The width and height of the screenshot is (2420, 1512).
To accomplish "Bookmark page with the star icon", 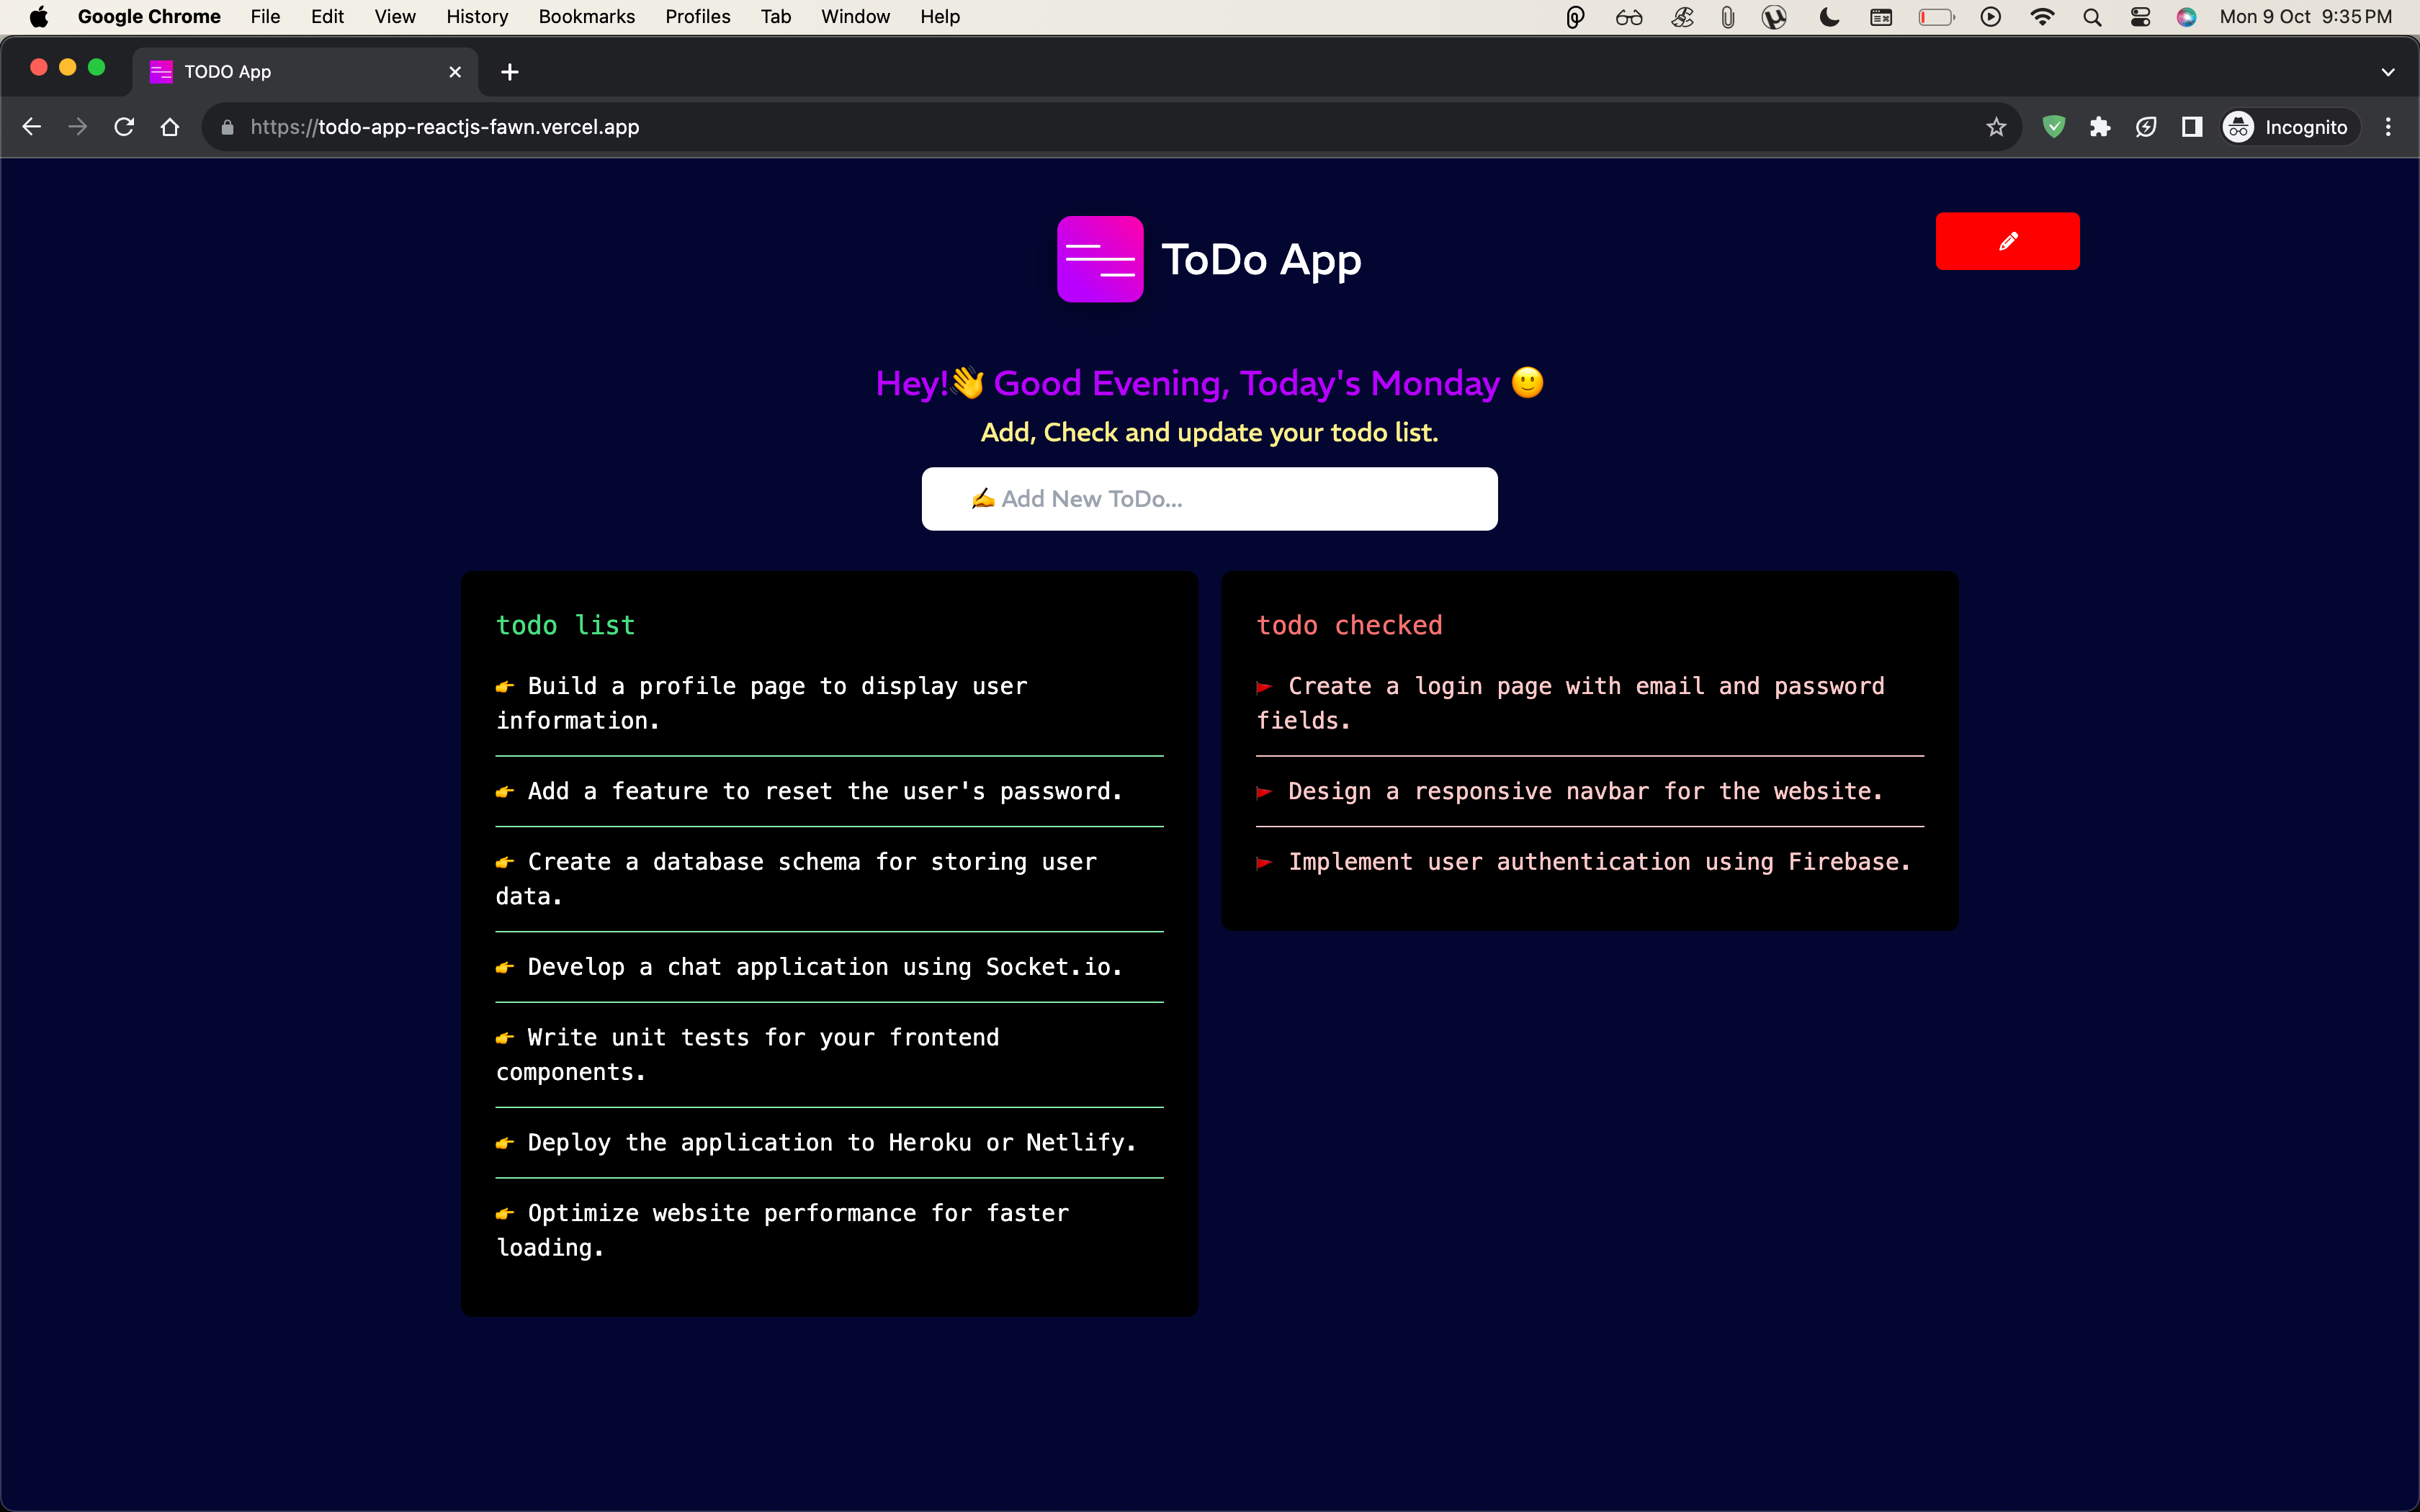I will coord(1996,127).
